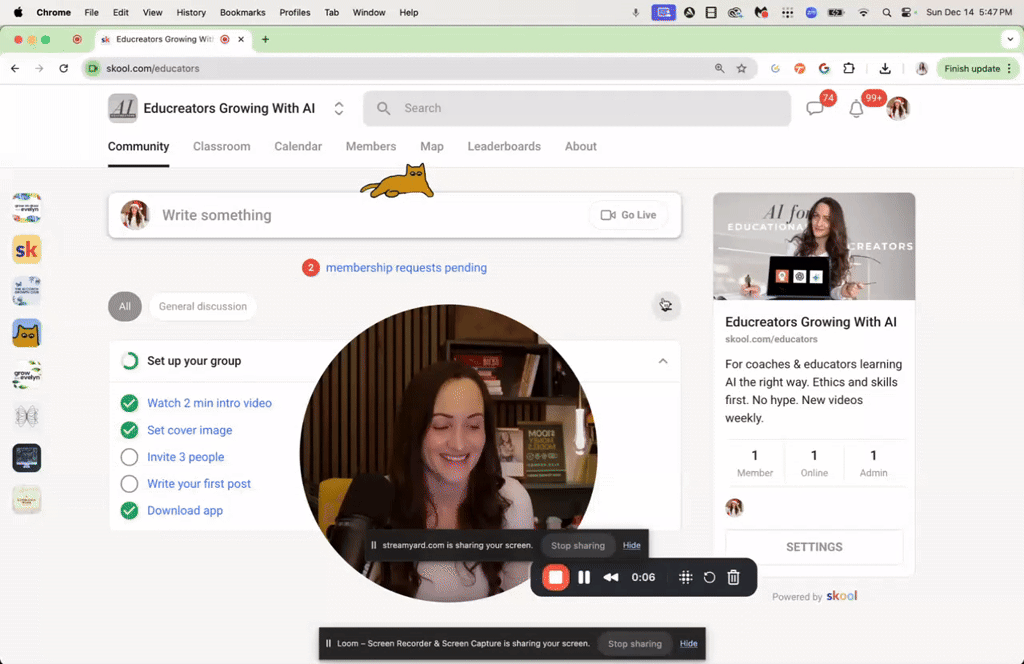The width and height of the screenshot is (1024, 664).
Task: Select the 'General discussion' filter pill
Action: click(202, 306)
